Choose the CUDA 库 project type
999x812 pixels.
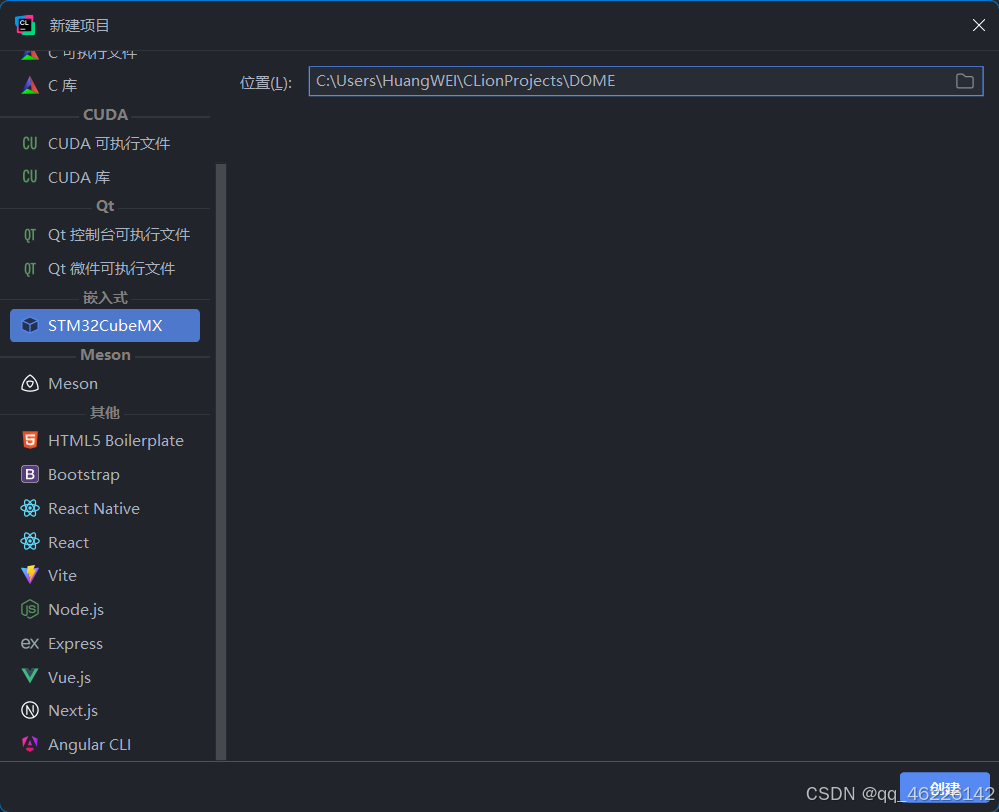tap(105, 177)
